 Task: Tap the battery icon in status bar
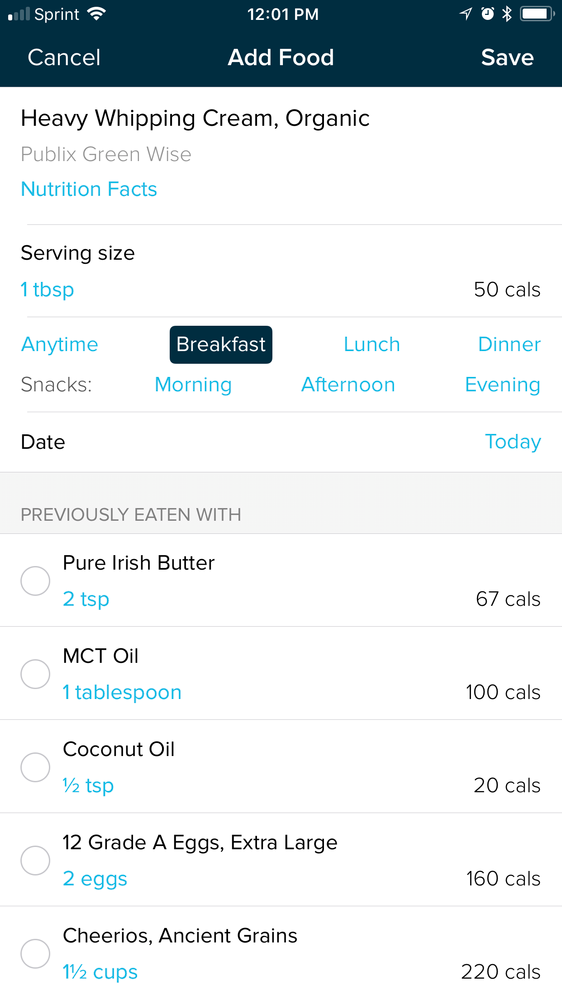click(537, 14)
